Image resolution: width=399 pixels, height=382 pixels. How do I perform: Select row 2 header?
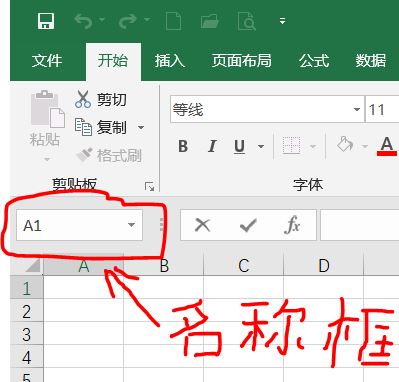(27, 311)
